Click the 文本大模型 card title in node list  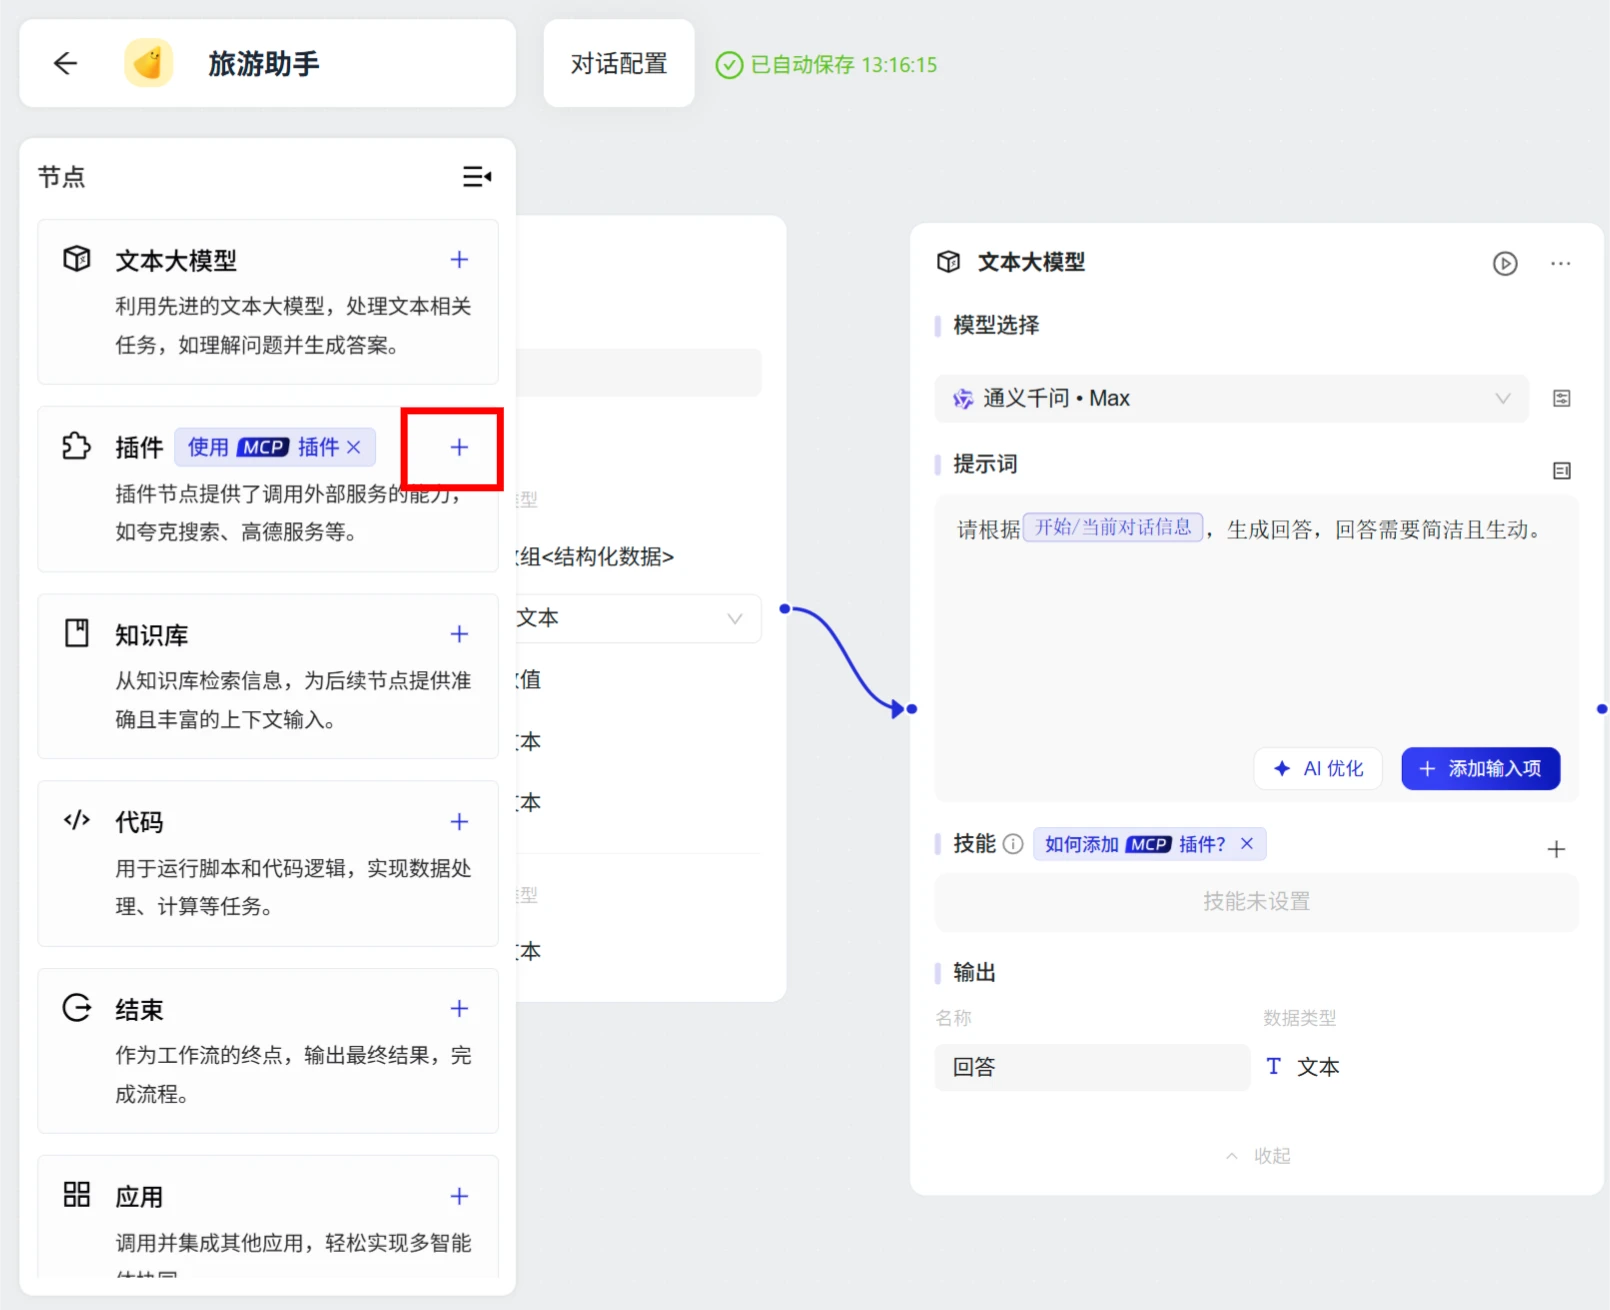tap(176, 261)
